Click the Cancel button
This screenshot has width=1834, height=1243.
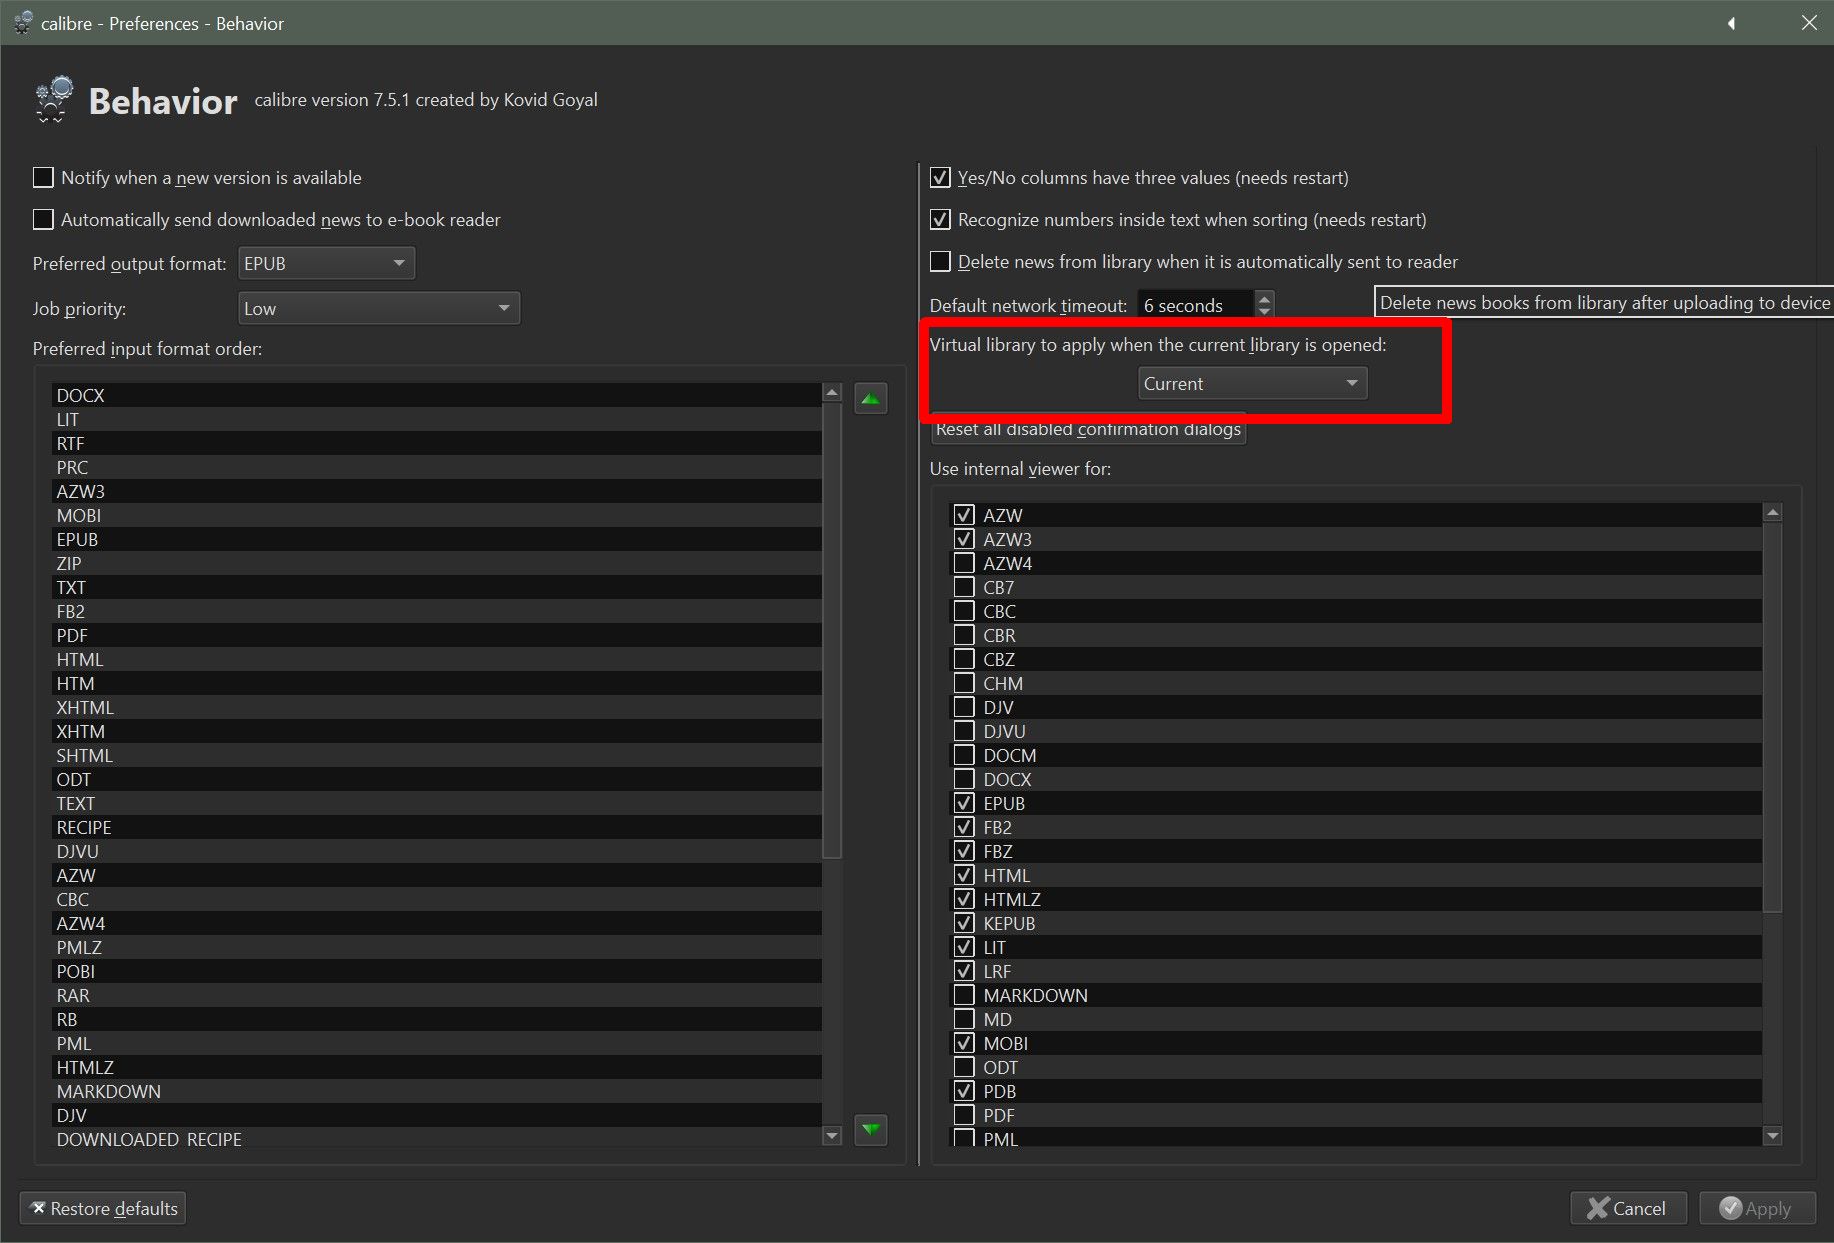pyautogui.click(x=1627, y=1208)
